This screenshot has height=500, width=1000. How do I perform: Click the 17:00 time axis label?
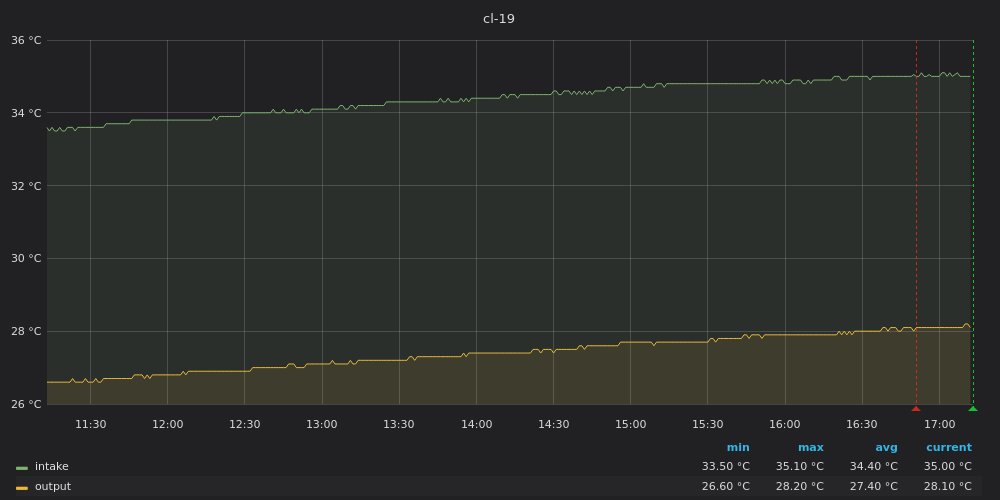point(939,425)
